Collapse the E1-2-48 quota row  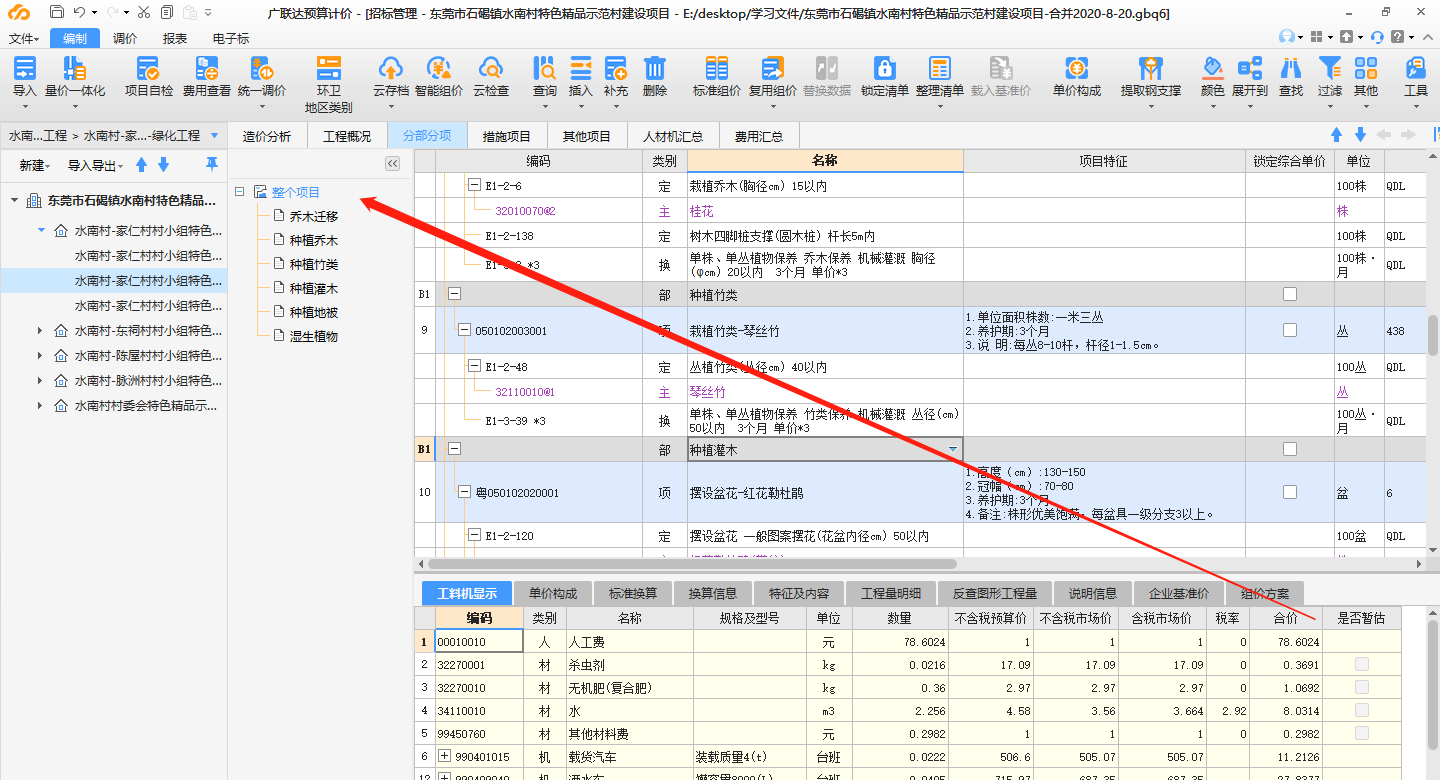coord(474,367)
